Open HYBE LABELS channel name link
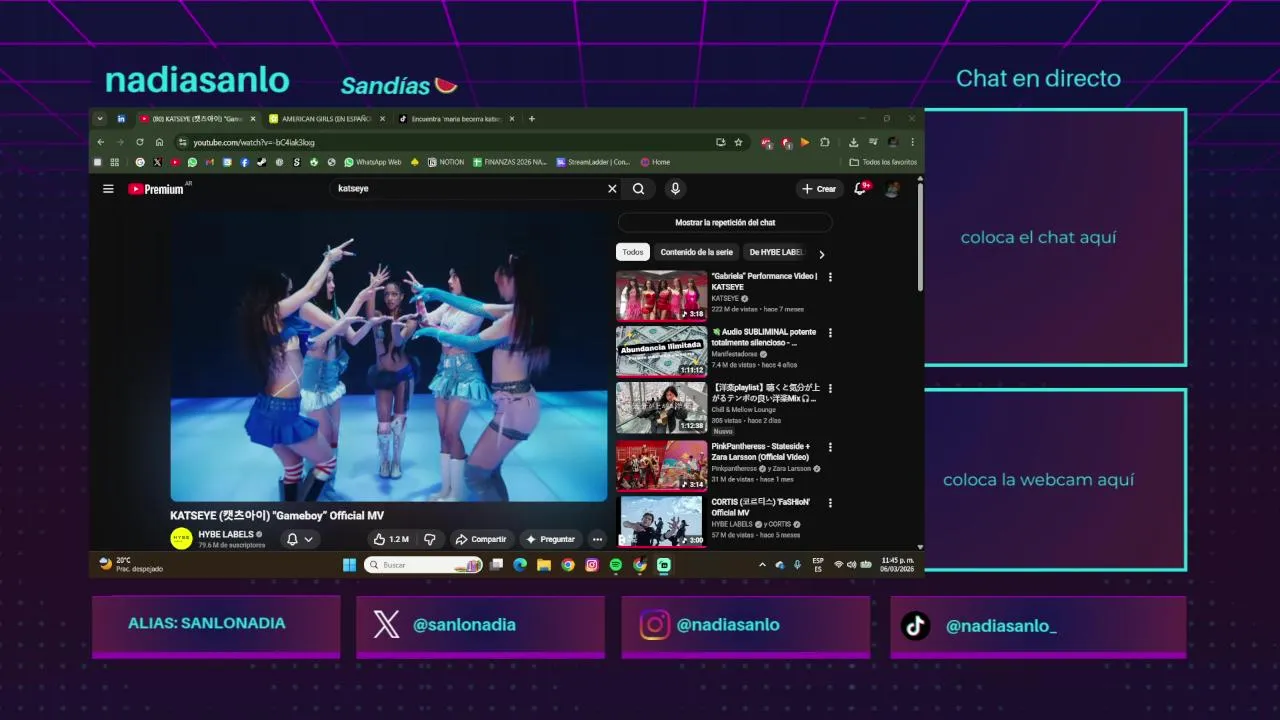The width and height of the screenshot is (1280, 720). 226,534
